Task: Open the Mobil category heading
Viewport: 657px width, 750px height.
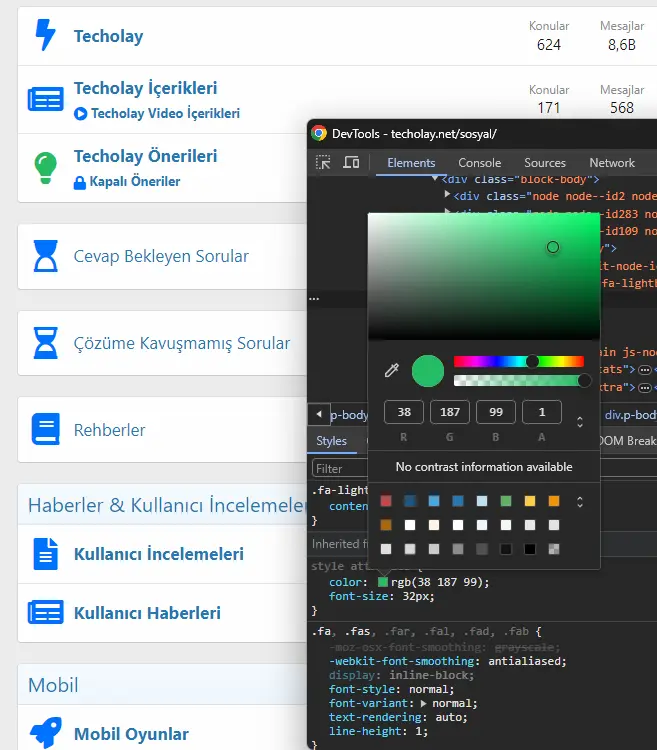Action: [53, 685]
